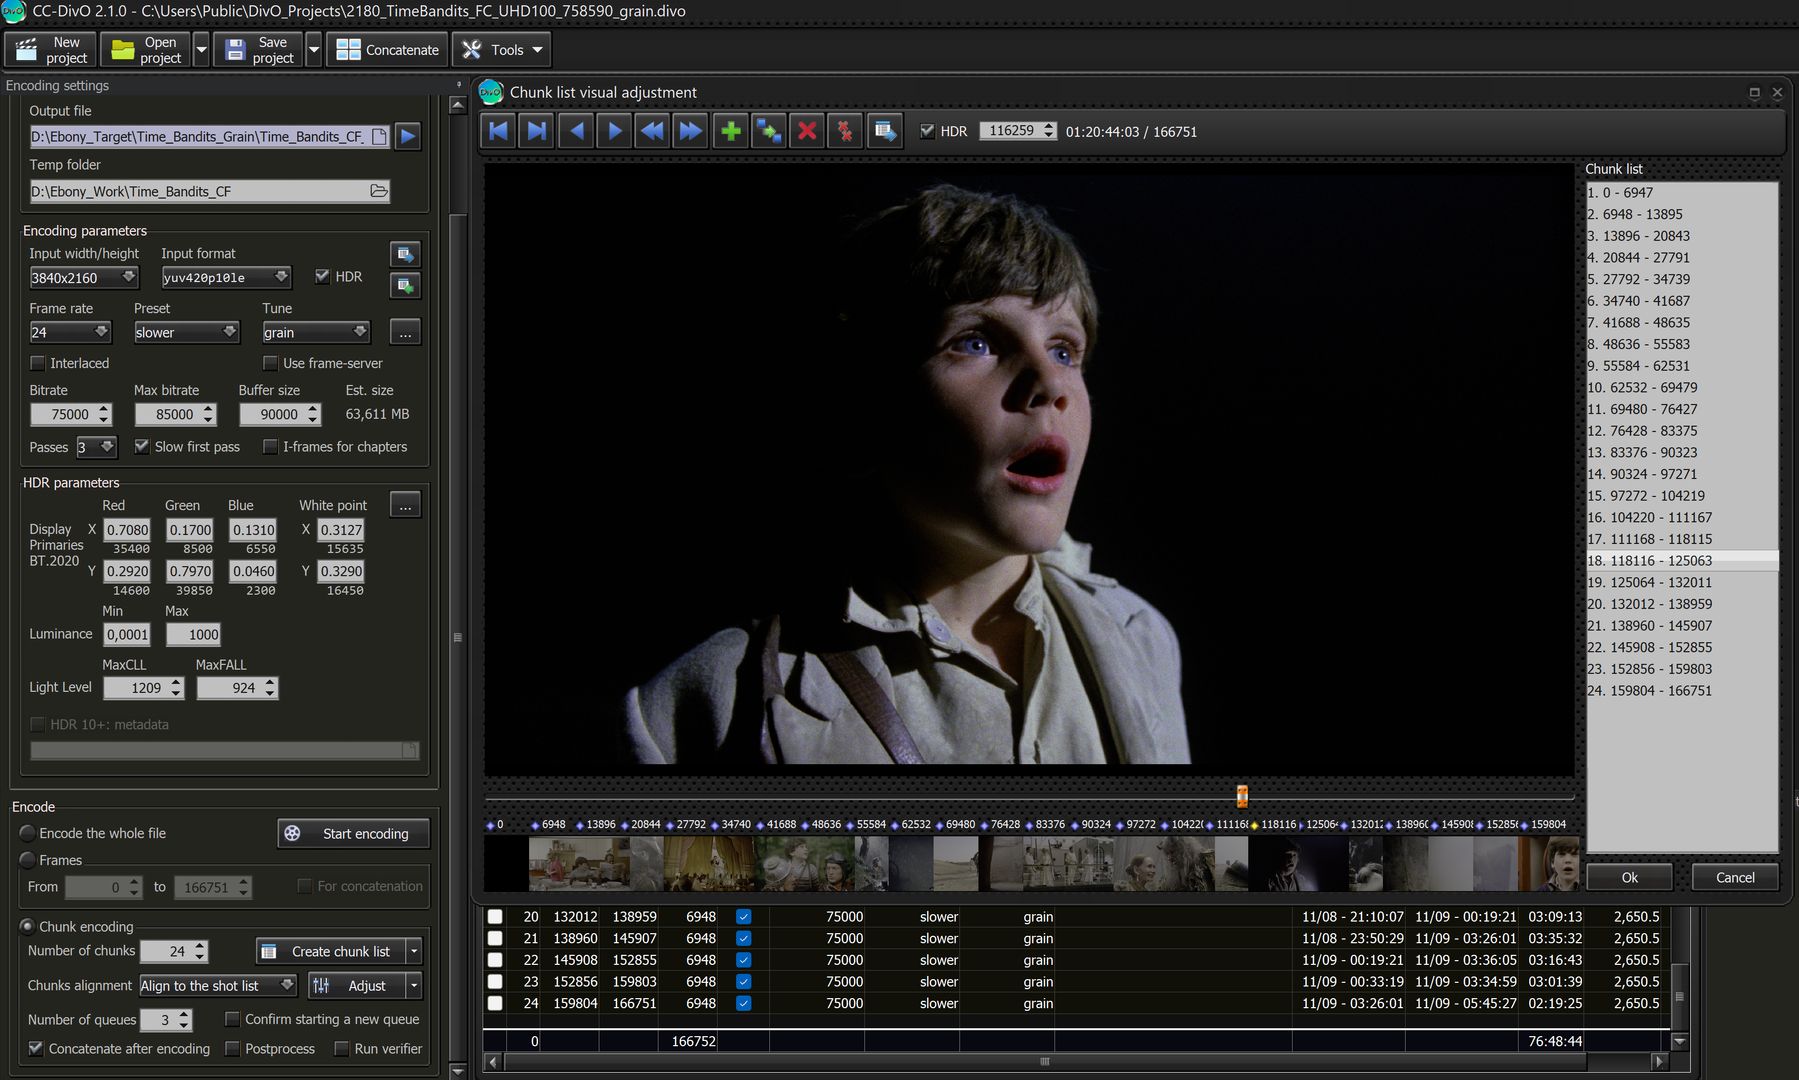This screenshot has height=1080, width=1799.
Task: Delete all chunk points with double red X
Action: pyautogui.click(x=845, y=131)
